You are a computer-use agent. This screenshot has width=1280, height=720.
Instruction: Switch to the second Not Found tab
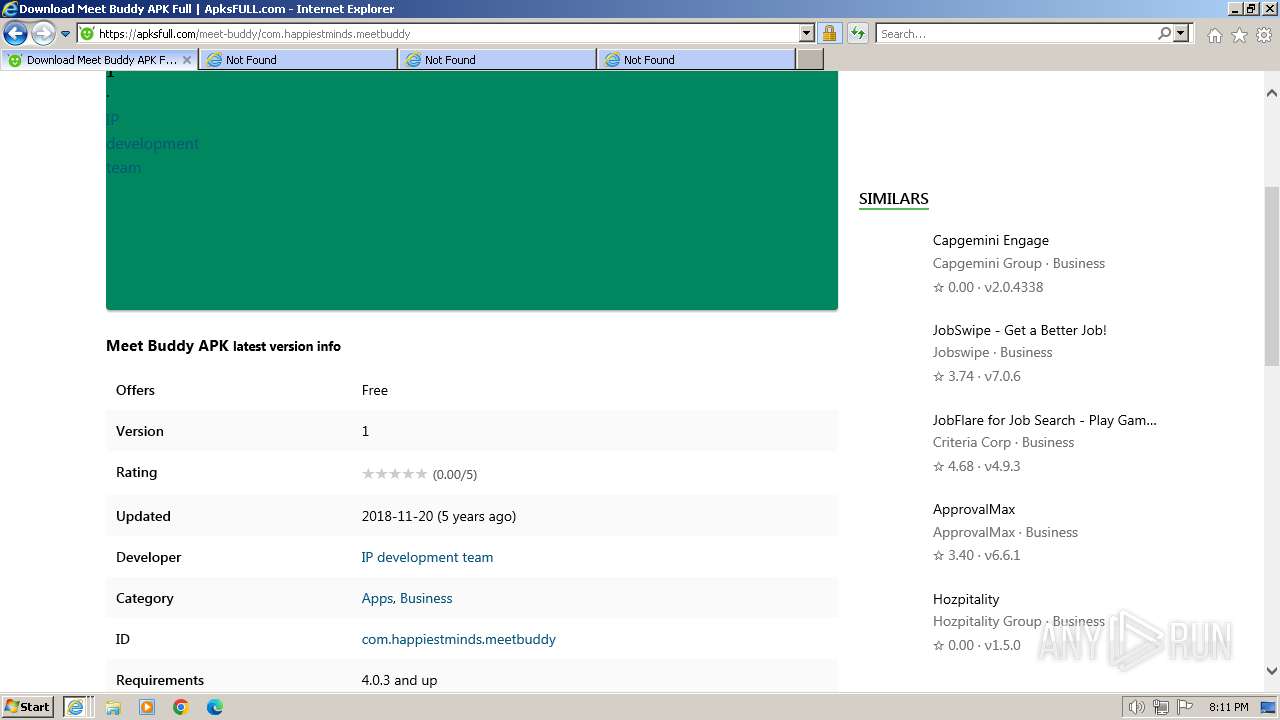click(x=496, y=60)
